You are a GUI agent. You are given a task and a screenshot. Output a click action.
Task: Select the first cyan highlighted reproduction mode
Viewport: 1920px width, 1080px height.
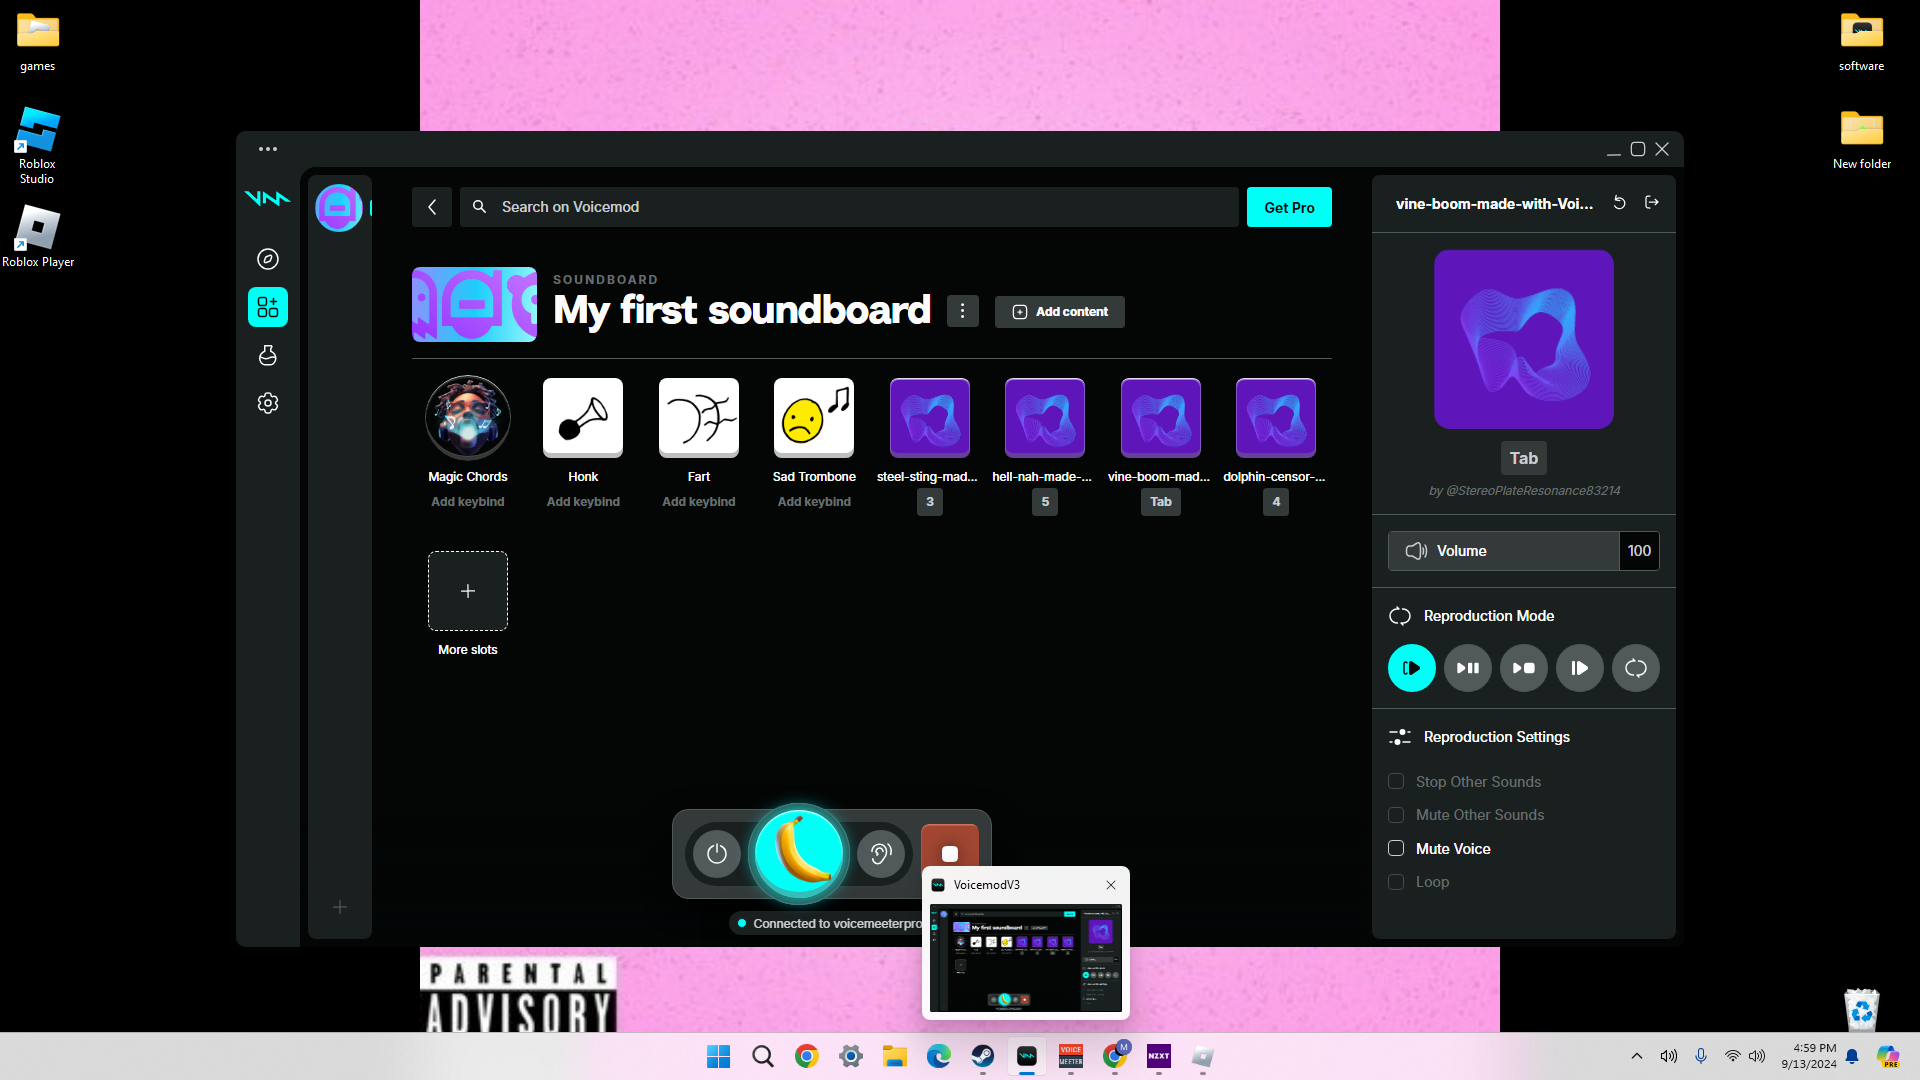point(1412,668)
